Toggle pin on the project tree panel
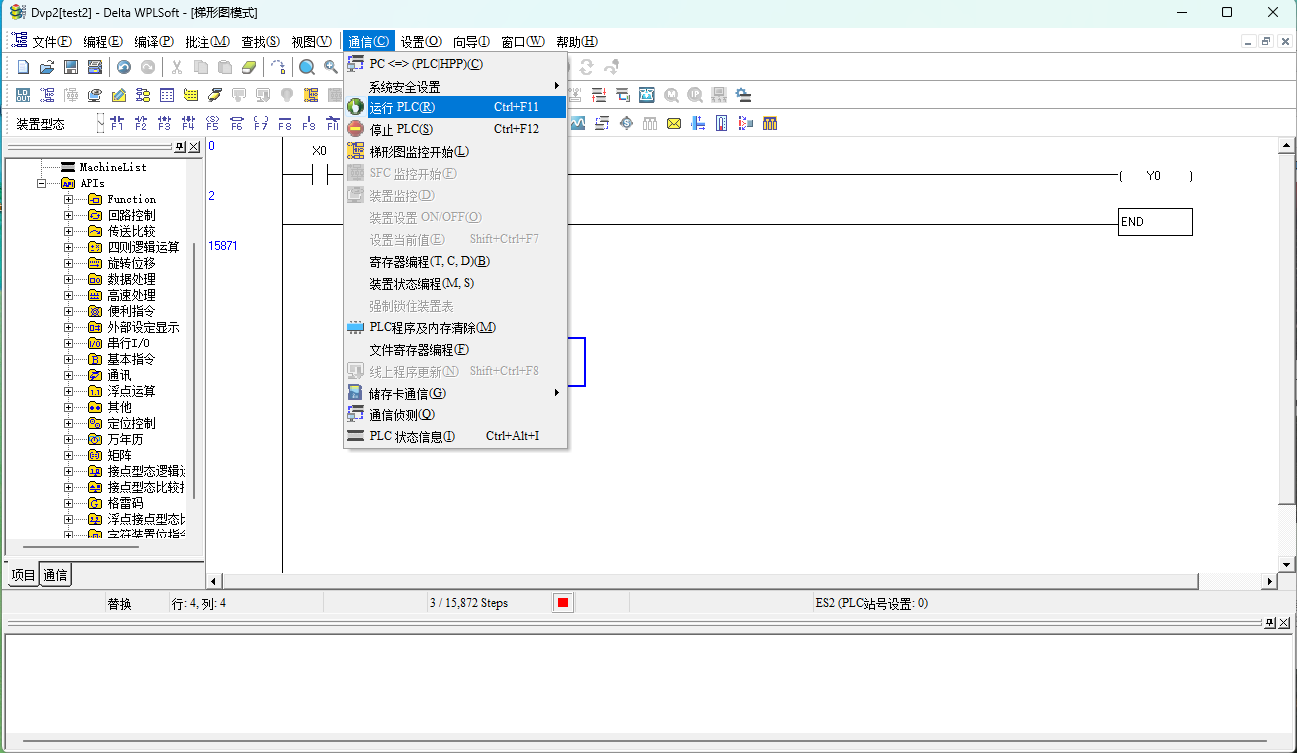Viewport: 1297px width, 753px height. [180, 147]
